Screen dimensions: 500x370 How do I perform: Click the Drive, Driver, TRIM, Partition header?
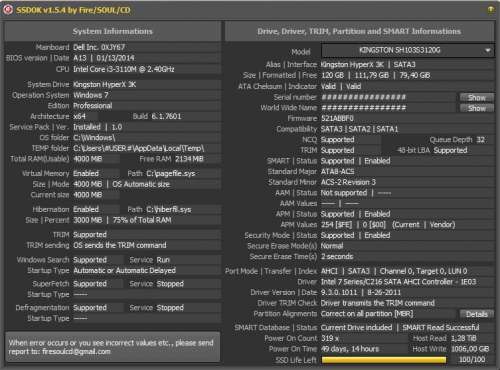pyautogui.click(x=359, y=31)
